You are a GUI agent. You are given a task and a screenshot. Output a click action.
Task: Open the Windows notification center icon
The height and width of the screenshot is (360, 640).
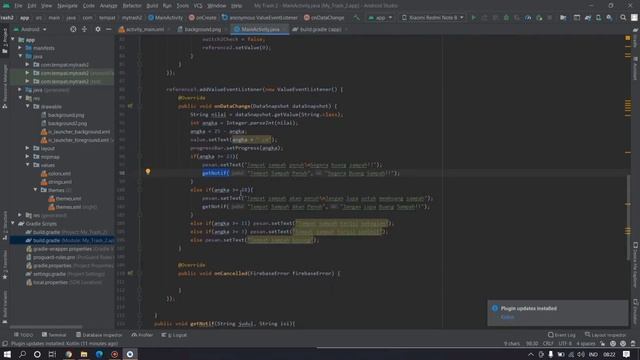626,354
